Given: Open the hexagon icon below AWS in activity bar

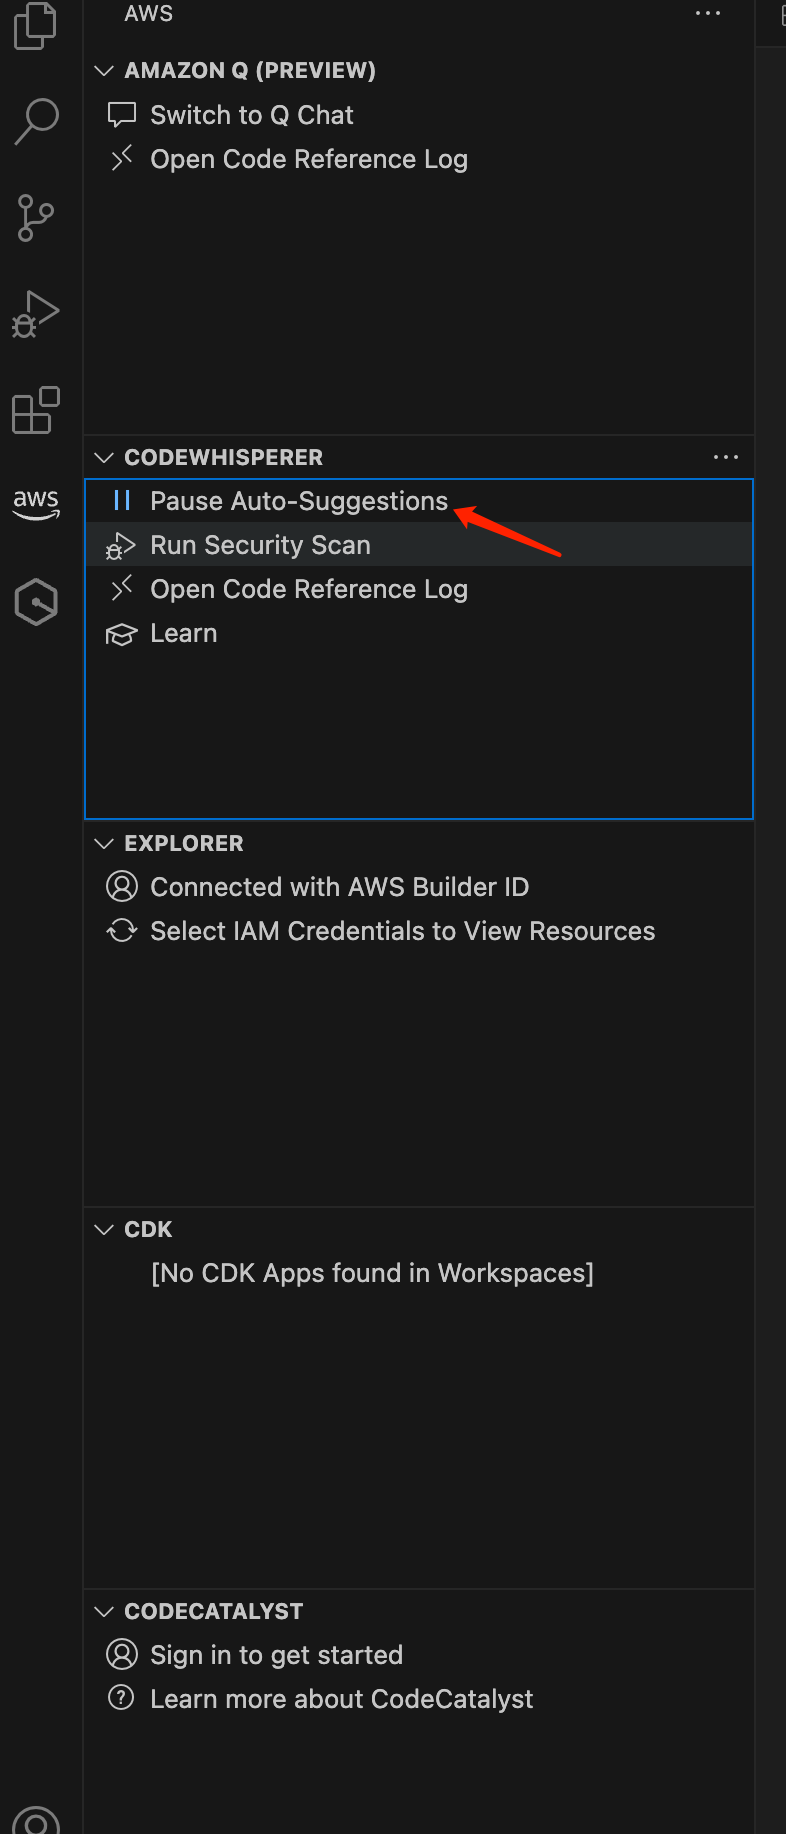Looking at the screenshot, I should pyautogui.click(x=36, y=602).
